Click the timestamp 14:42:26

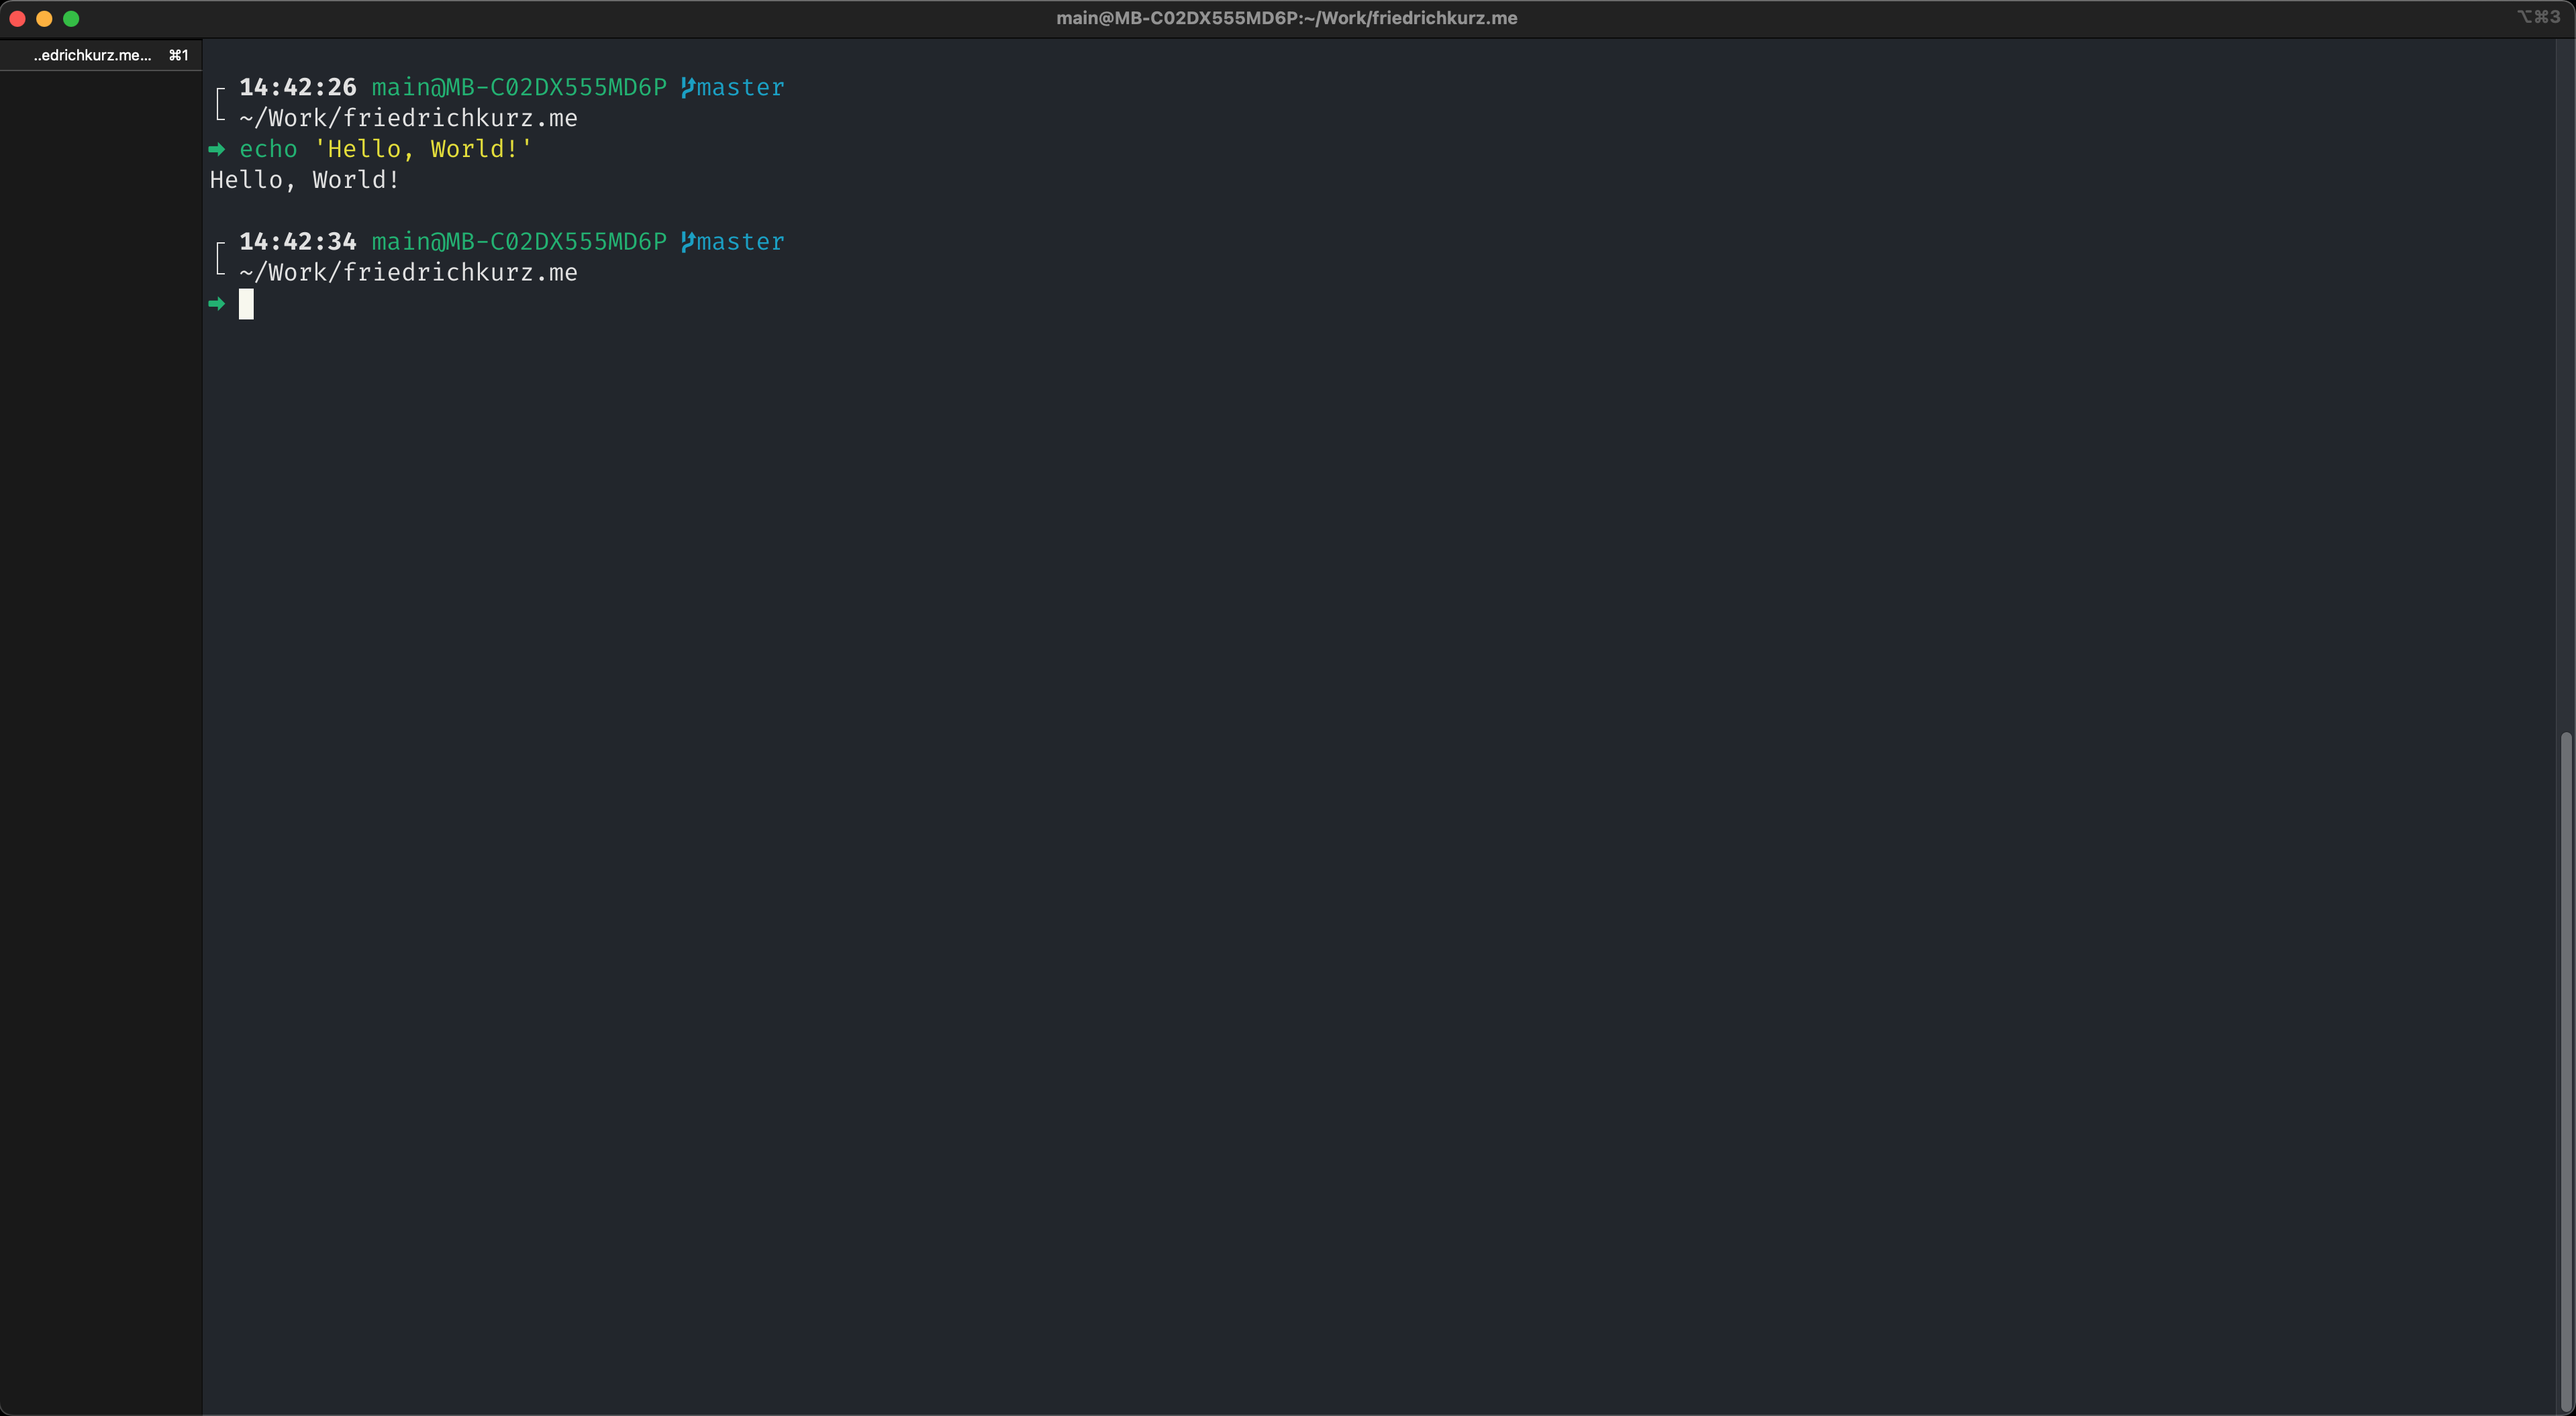pos(297,87)
